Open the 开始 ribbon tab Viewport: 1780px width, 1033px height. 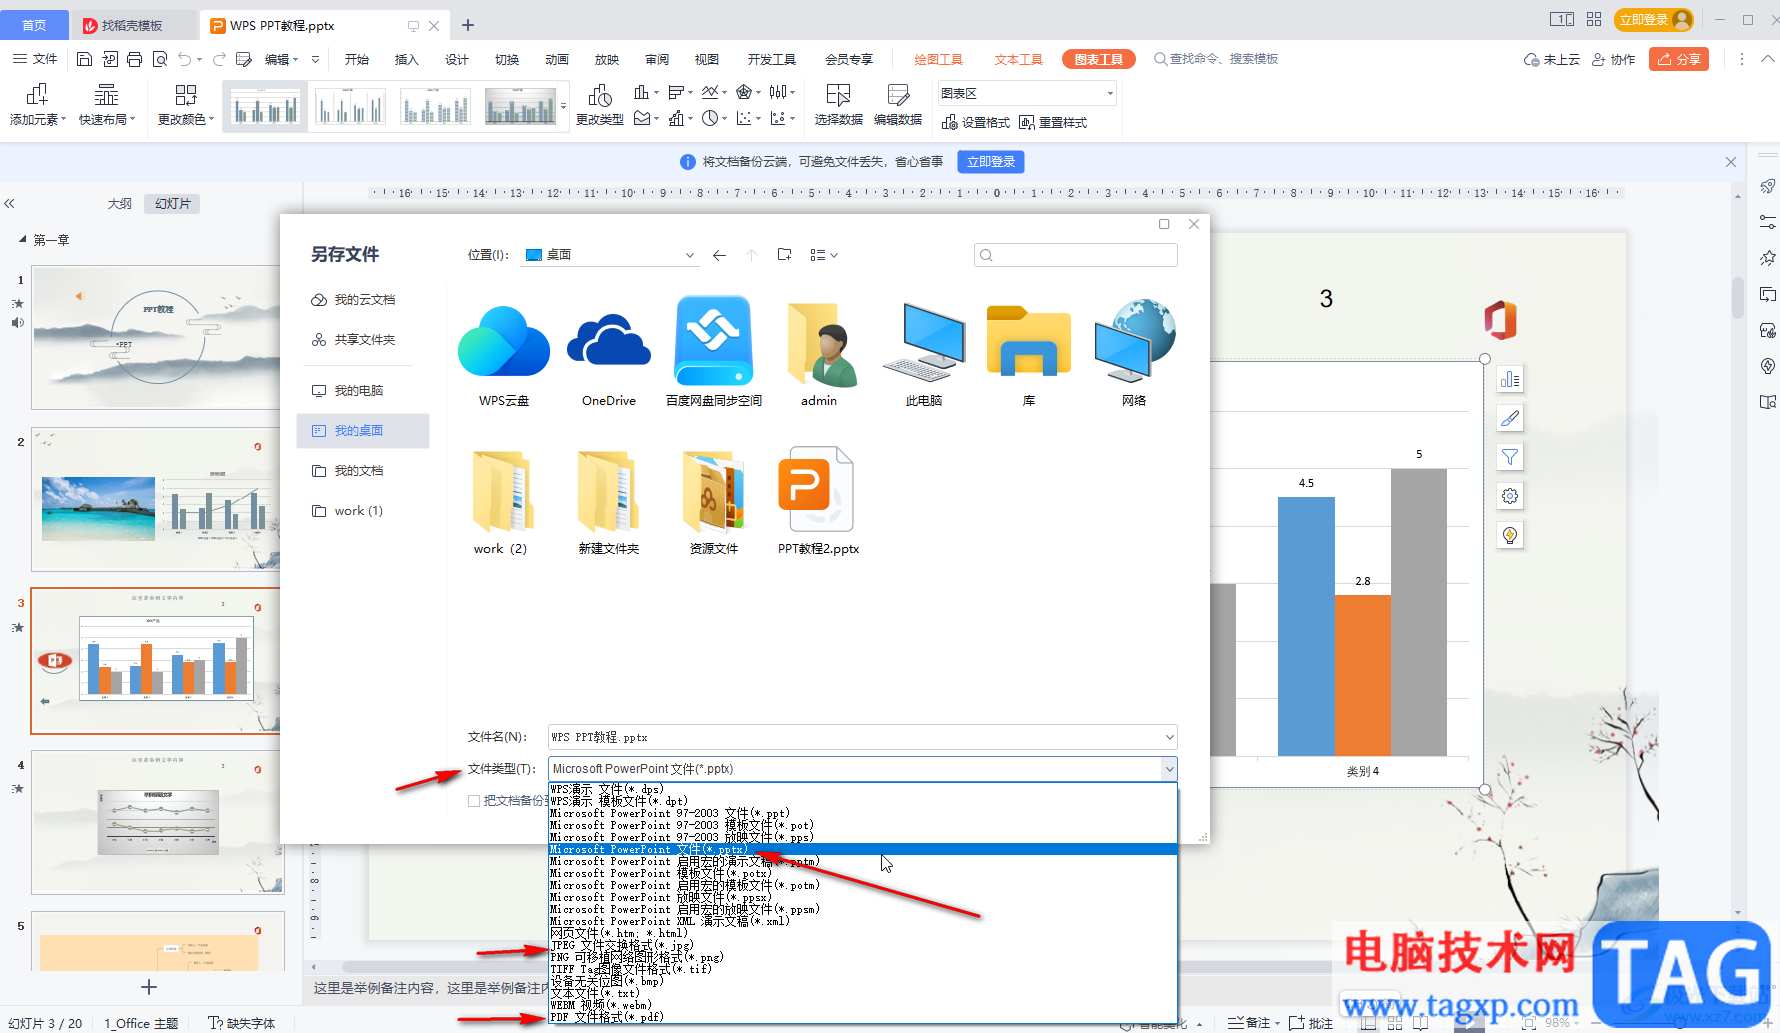pyautogui.click(x=357, y=59)
